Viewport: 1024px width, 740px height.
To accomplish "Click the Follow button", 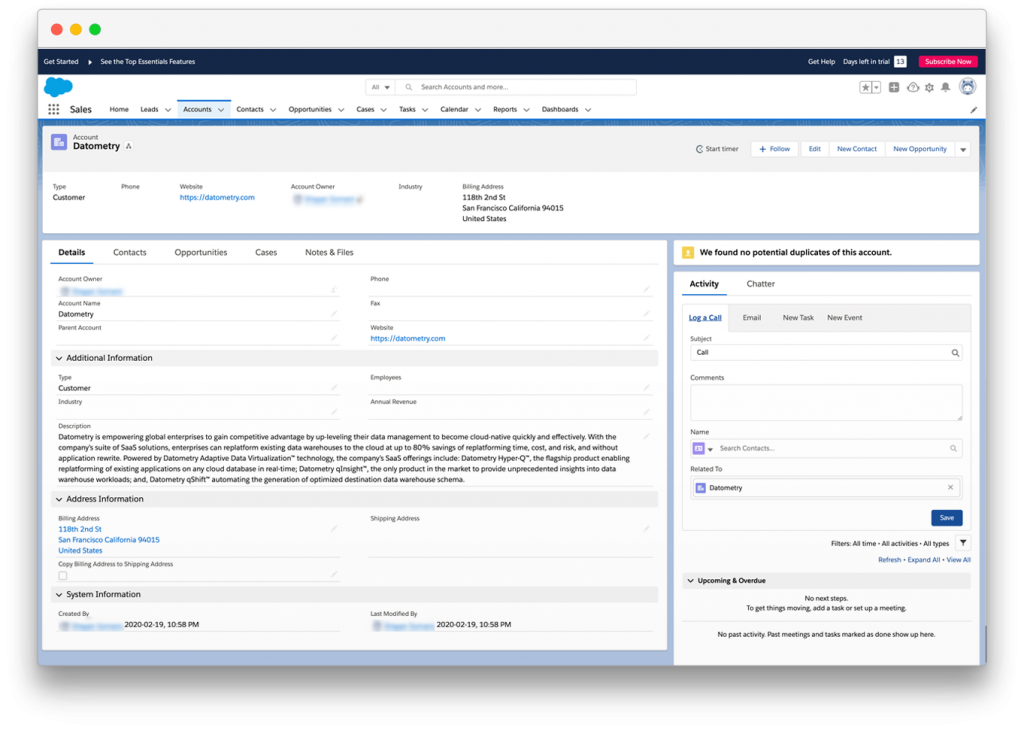I will click(x=775, y=150).
